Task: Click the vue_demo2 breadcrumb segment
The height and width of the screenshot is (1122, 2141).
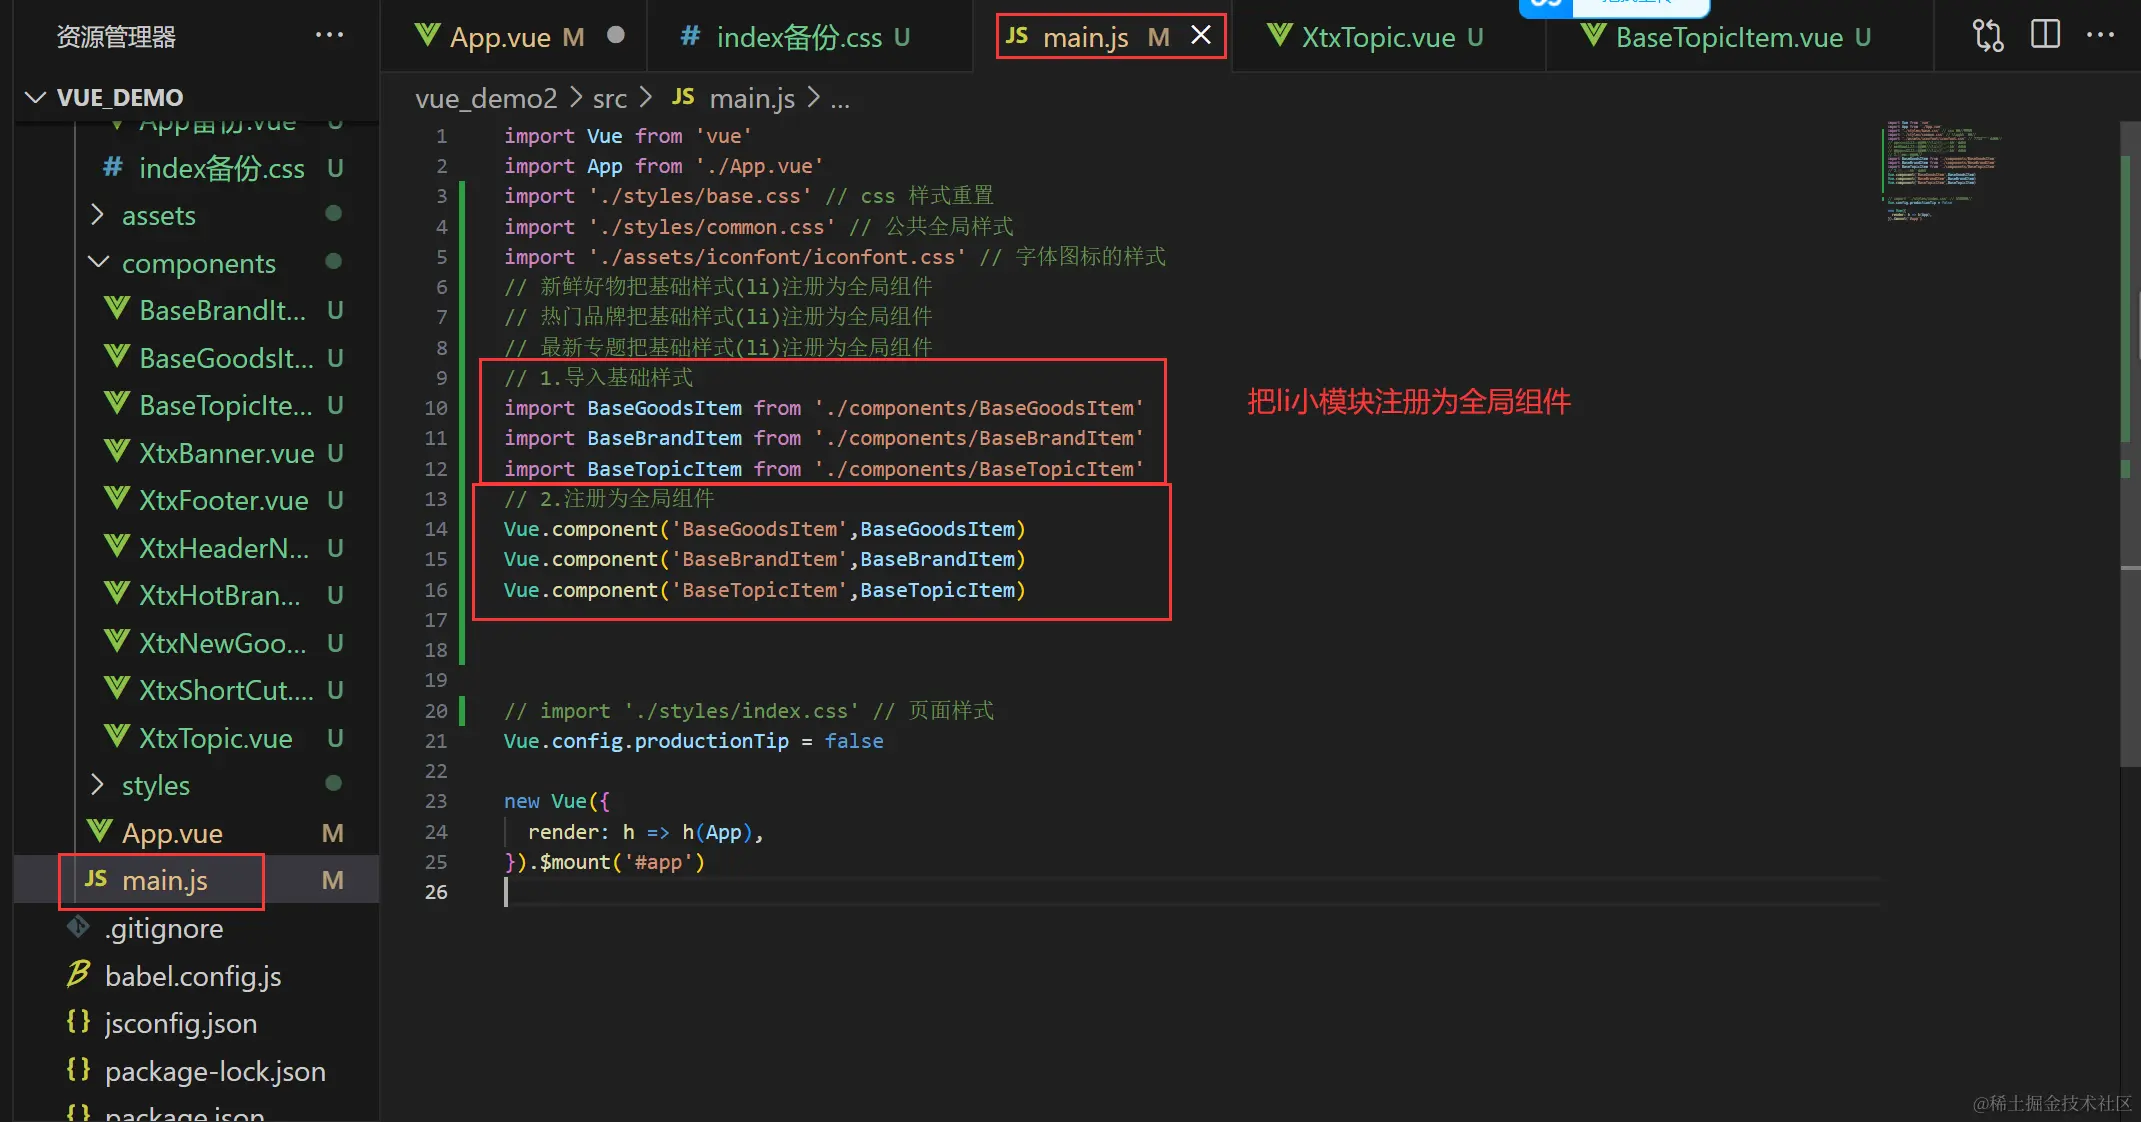Action: (486, 99)
